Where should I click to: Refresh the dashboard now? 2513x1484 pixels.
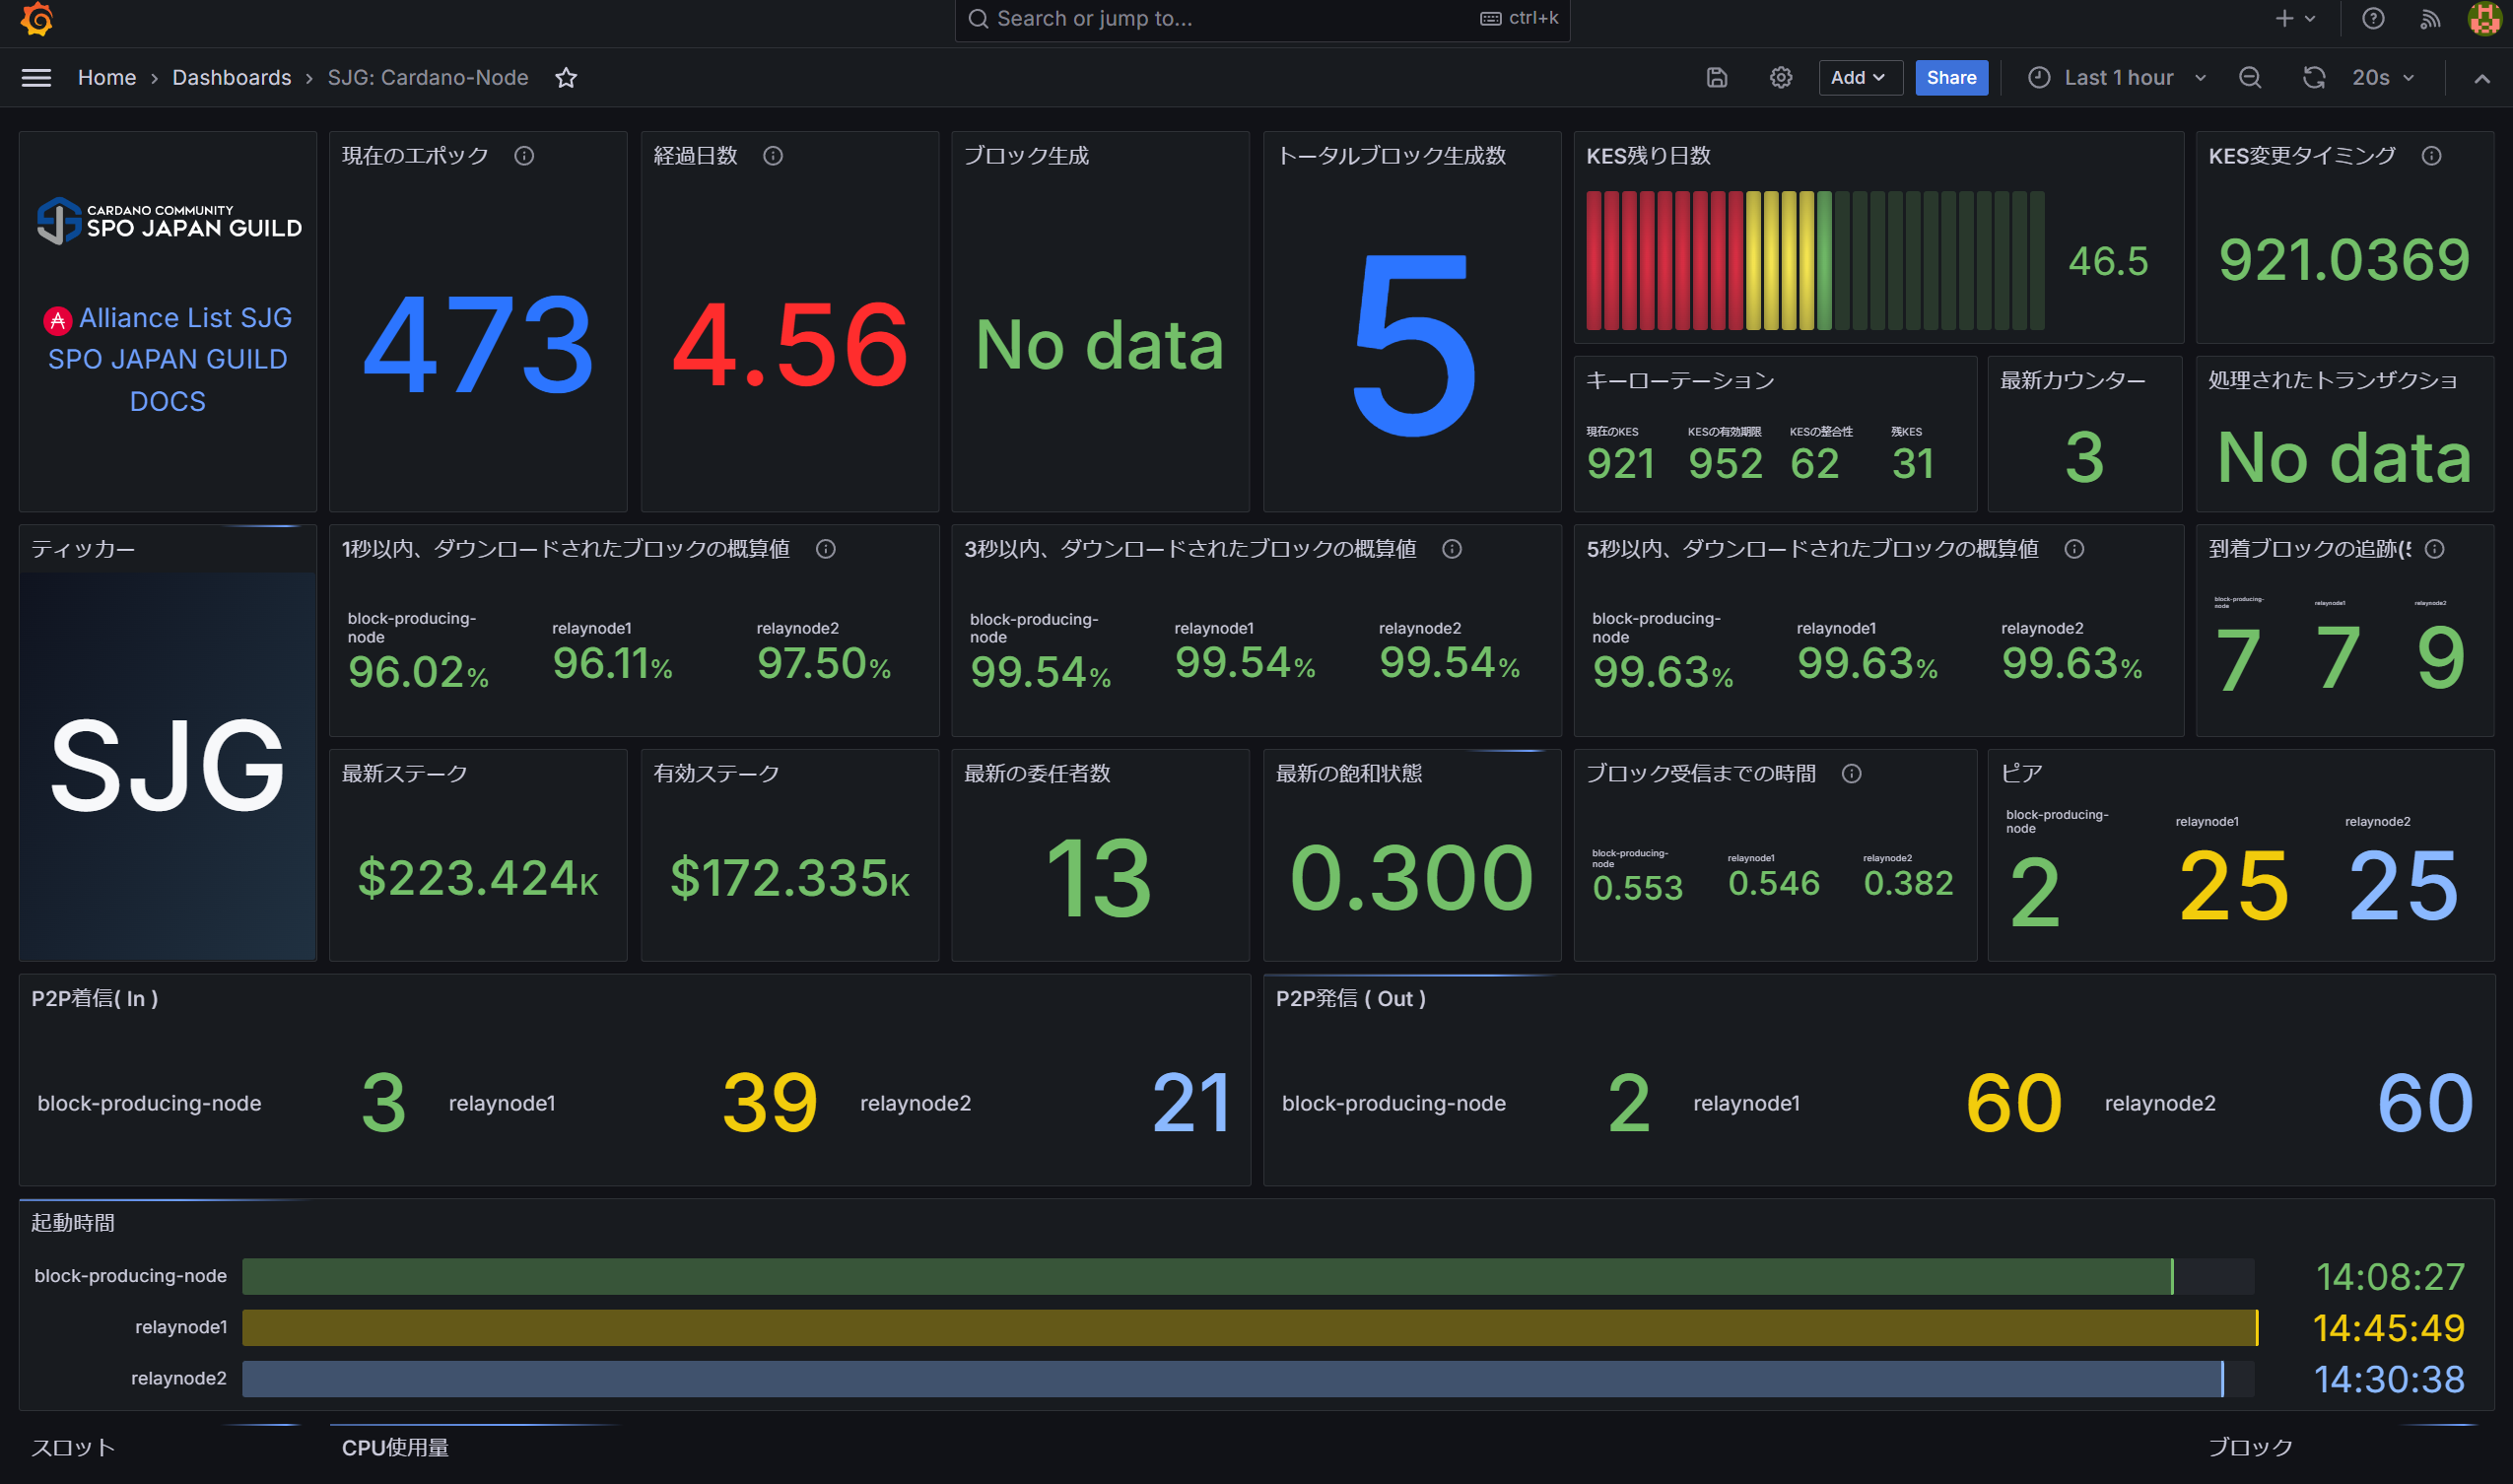coord(2314,78)
